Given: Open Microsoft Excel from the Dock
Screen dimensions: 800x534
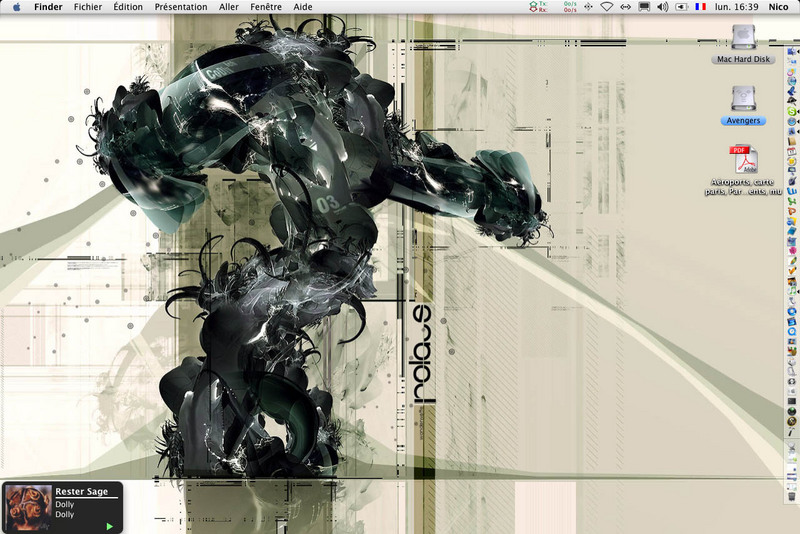Looking at the screenshot, I should pyautogui.click(x=791, y=201).
